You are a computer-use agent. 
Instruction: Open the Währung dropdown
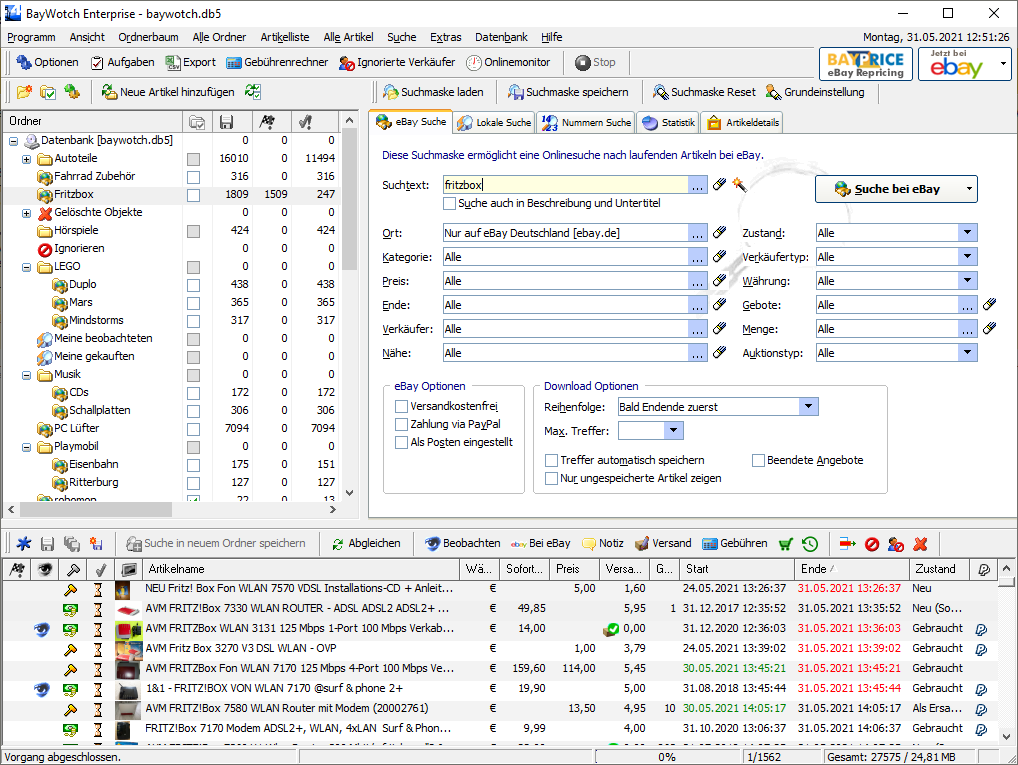(x=967, y=281)
